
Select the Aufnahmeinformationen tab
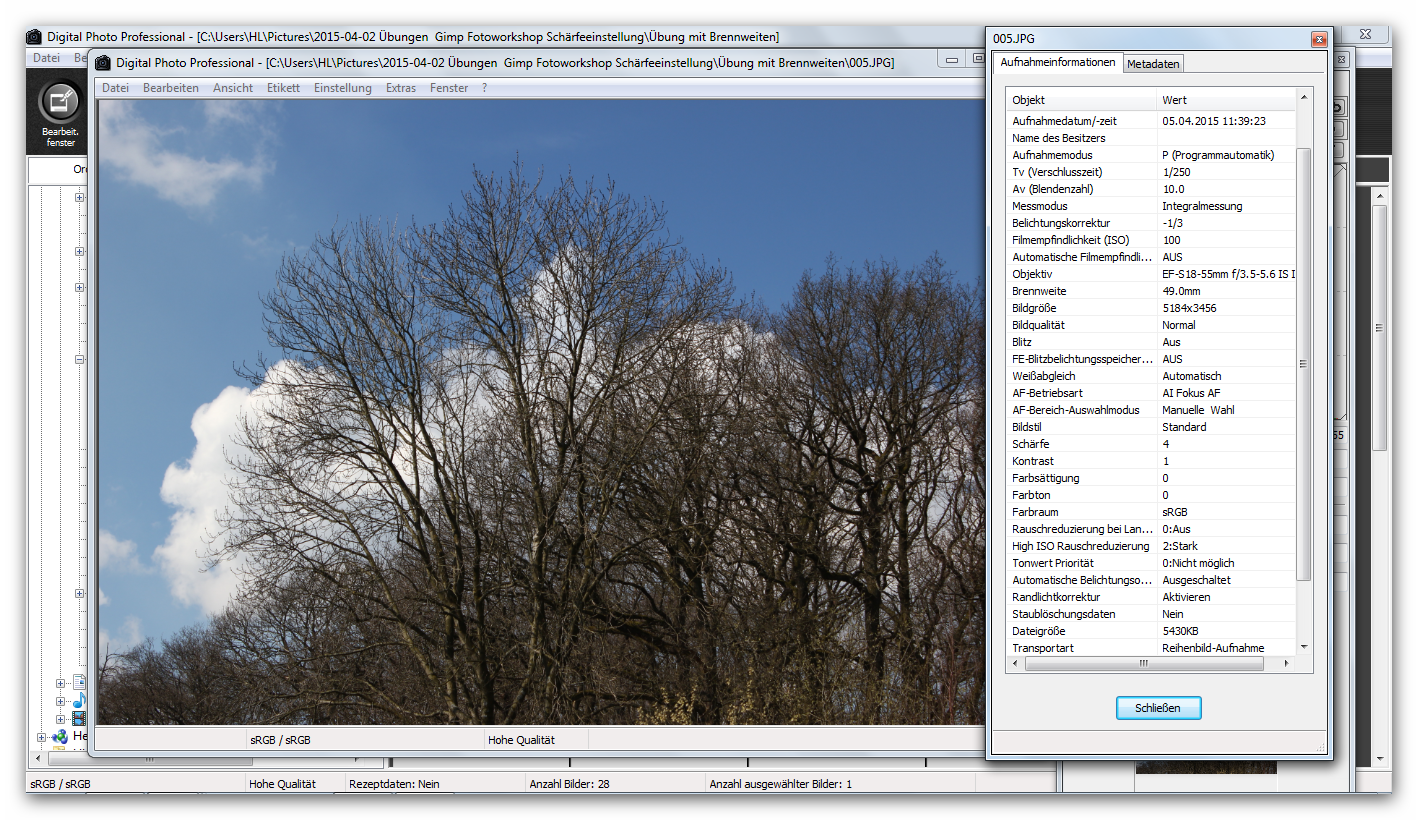[x=1058, y=62]
